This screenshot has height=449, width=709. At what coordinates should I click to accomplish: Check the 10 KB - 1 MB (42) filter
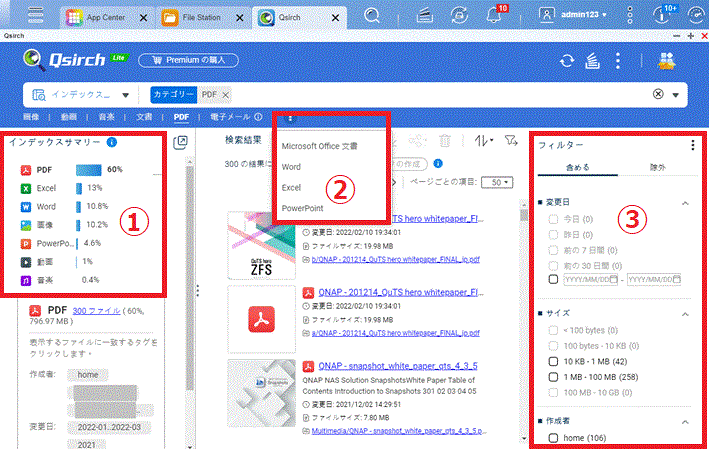click(x=553, y=361)
